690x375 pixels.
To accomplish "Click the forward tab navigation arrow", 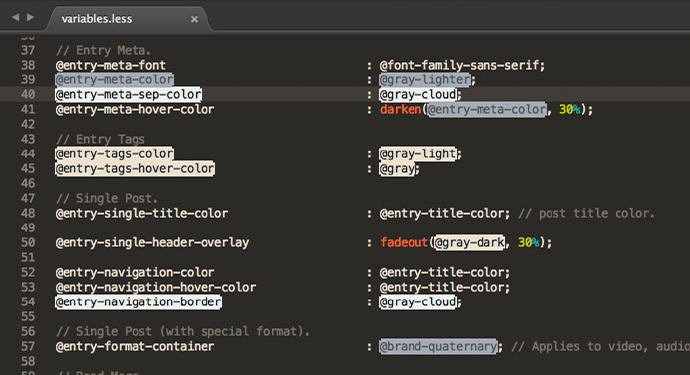I will coord(30,17).
